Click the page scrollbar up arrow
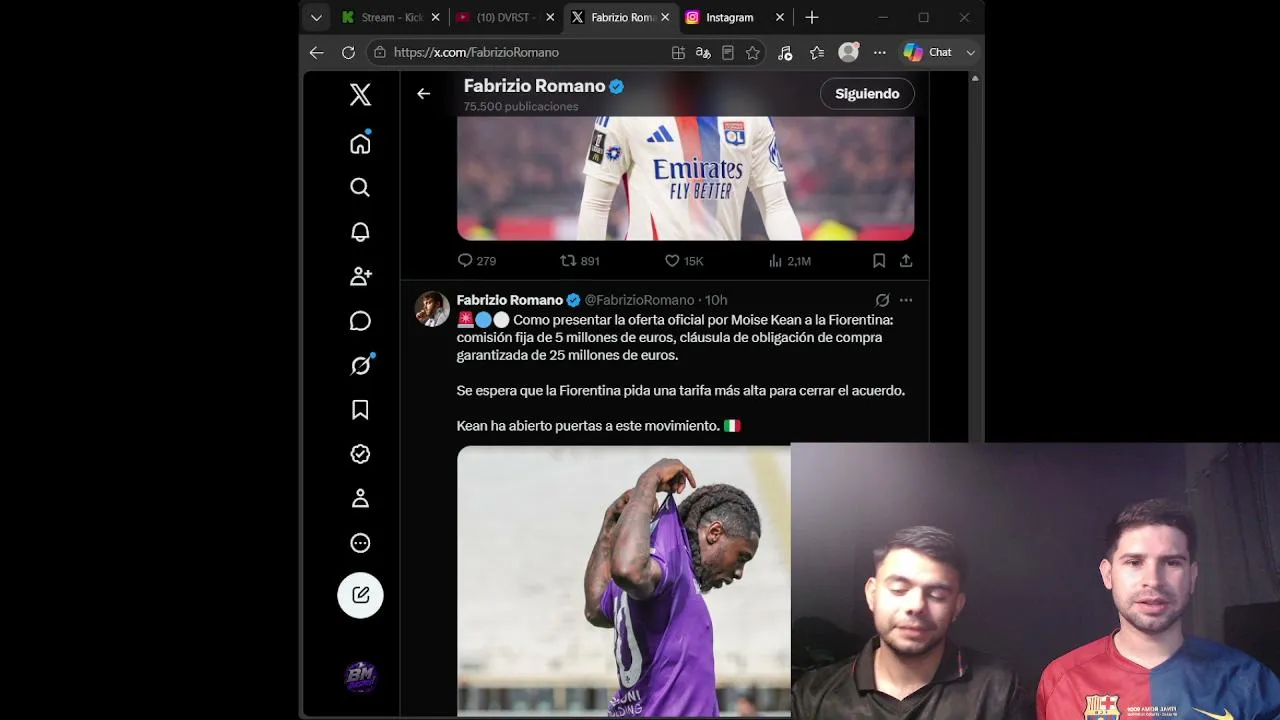This screenshot has width=1280, height=720. [976, 78]
